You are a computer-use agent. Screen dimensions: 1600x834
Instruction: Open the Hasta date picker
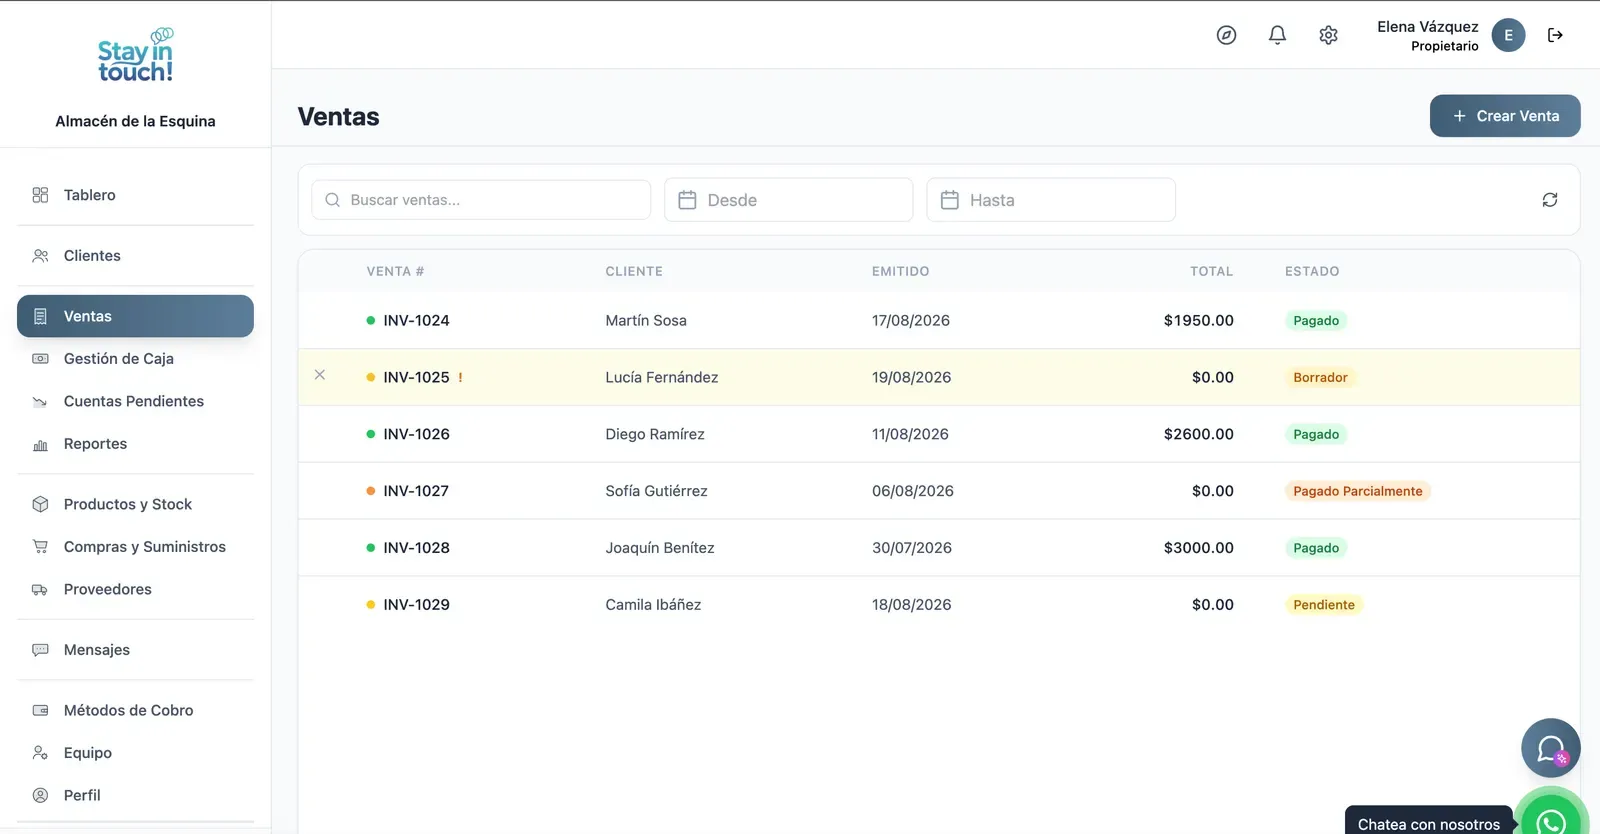pos(1051,200)
